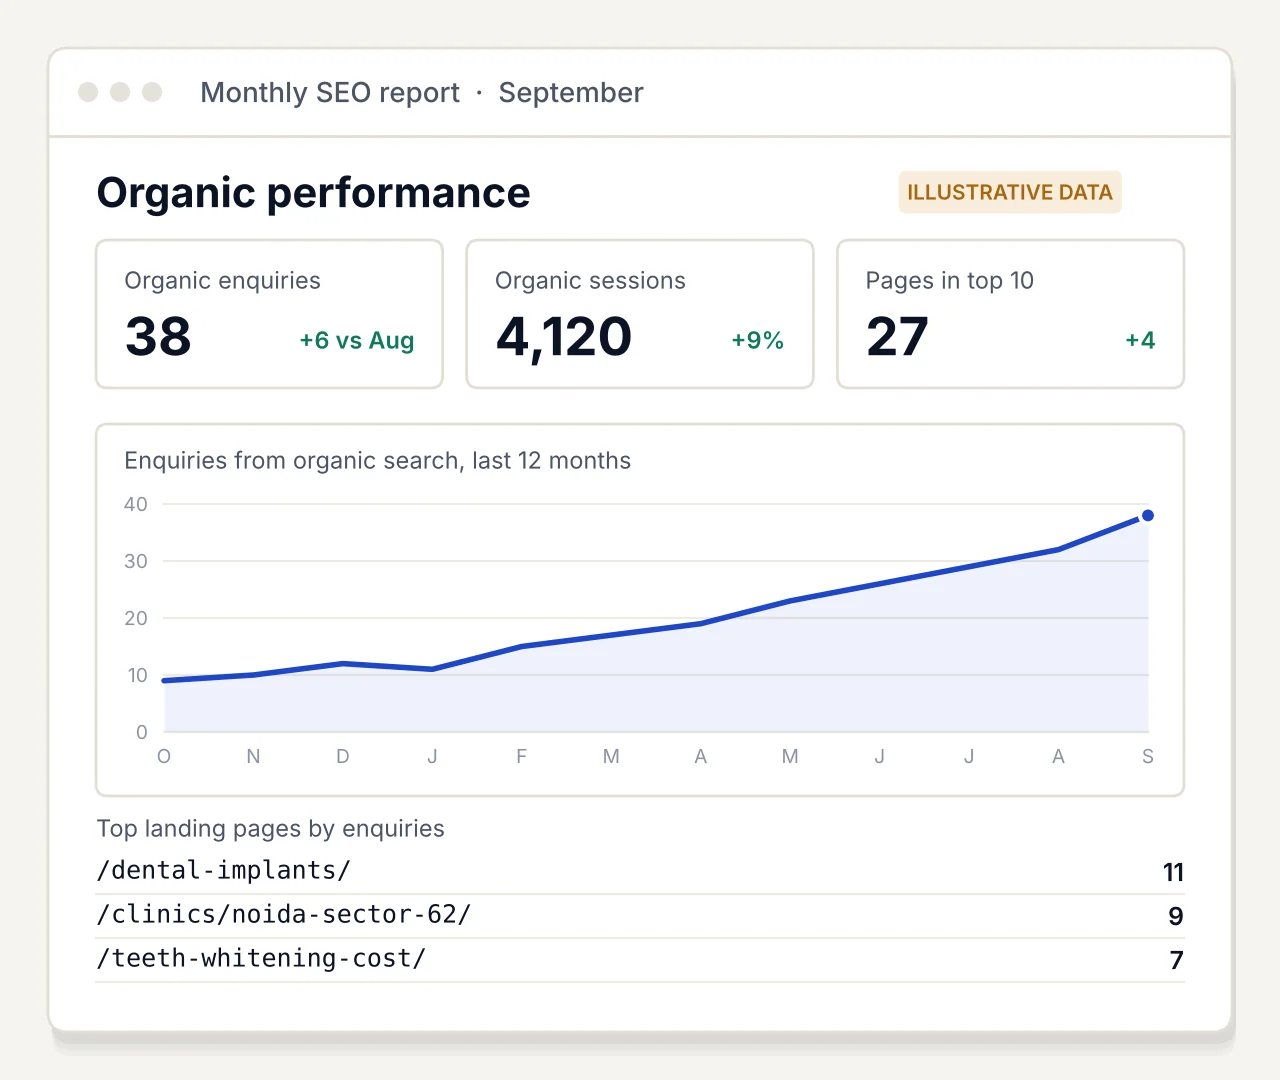1280x1080 pixels.
Task: Click the value 38 in Organic enquiries
Action: 158,337
